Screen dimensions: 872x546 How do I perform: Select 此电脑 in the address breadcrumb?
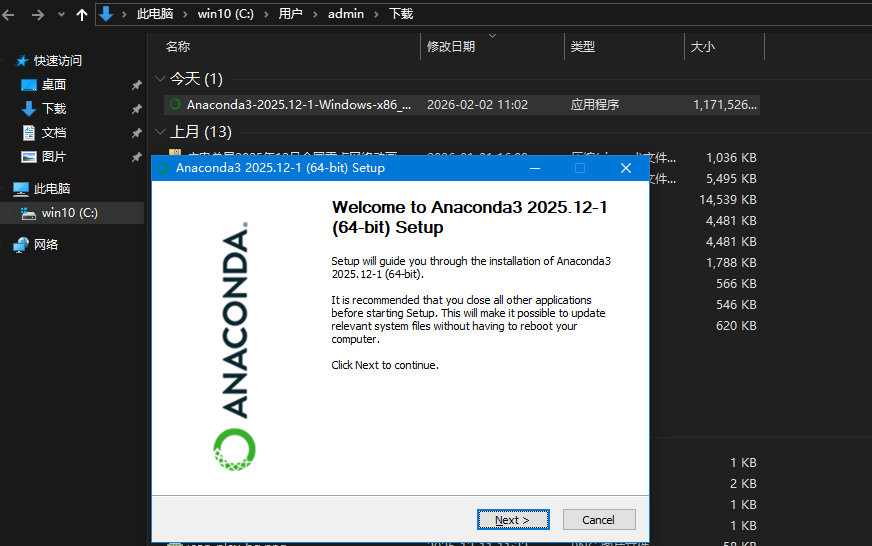[155, 14]
